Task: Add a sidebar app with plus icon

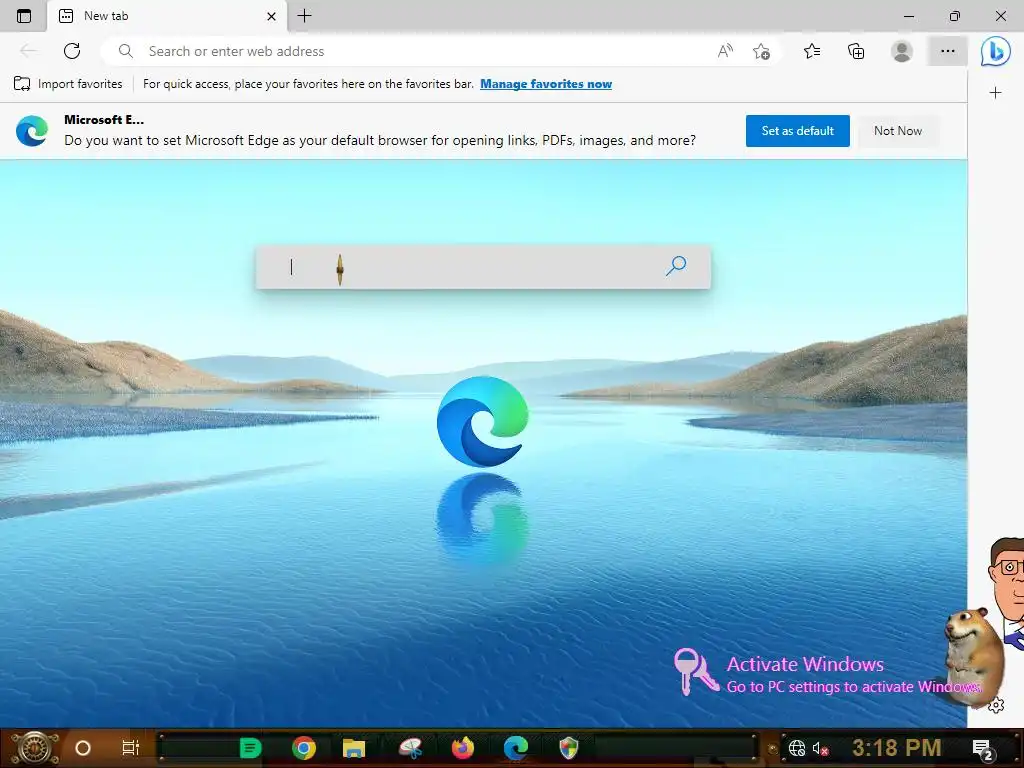Action: (995, 93)
